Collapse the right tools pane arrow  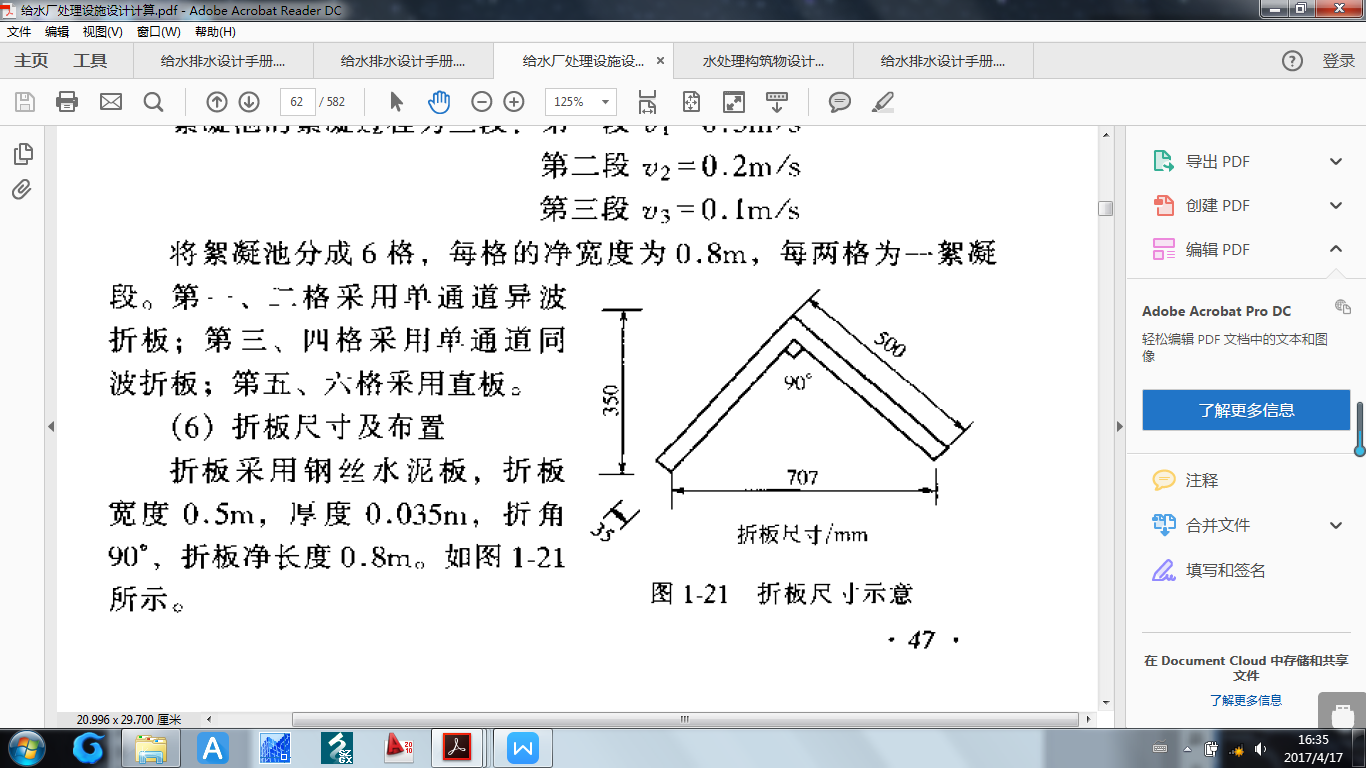1120,427
